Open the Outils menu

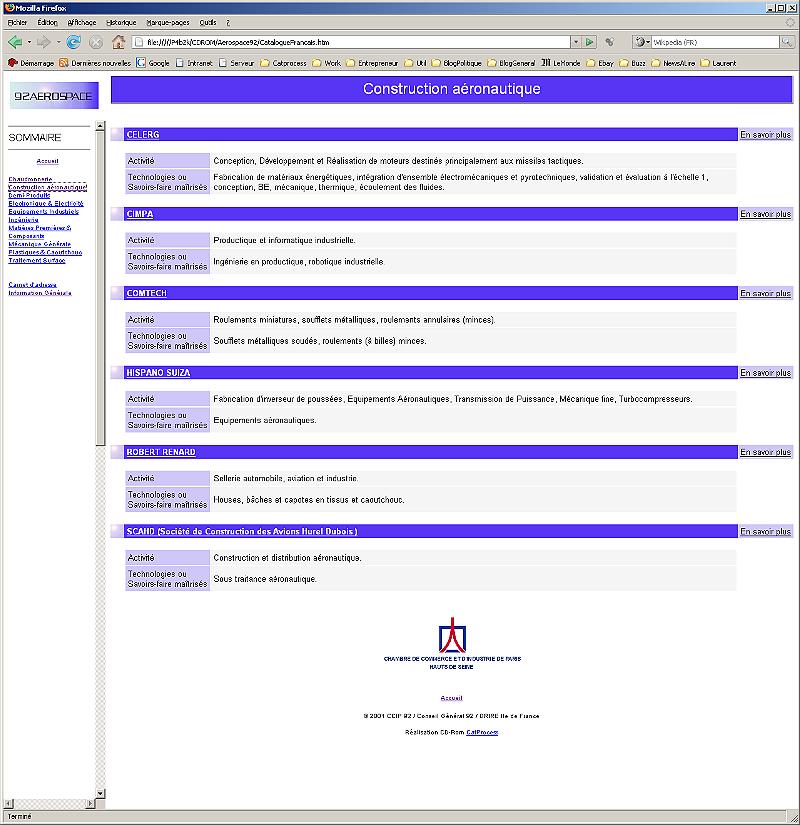[208, 23]
